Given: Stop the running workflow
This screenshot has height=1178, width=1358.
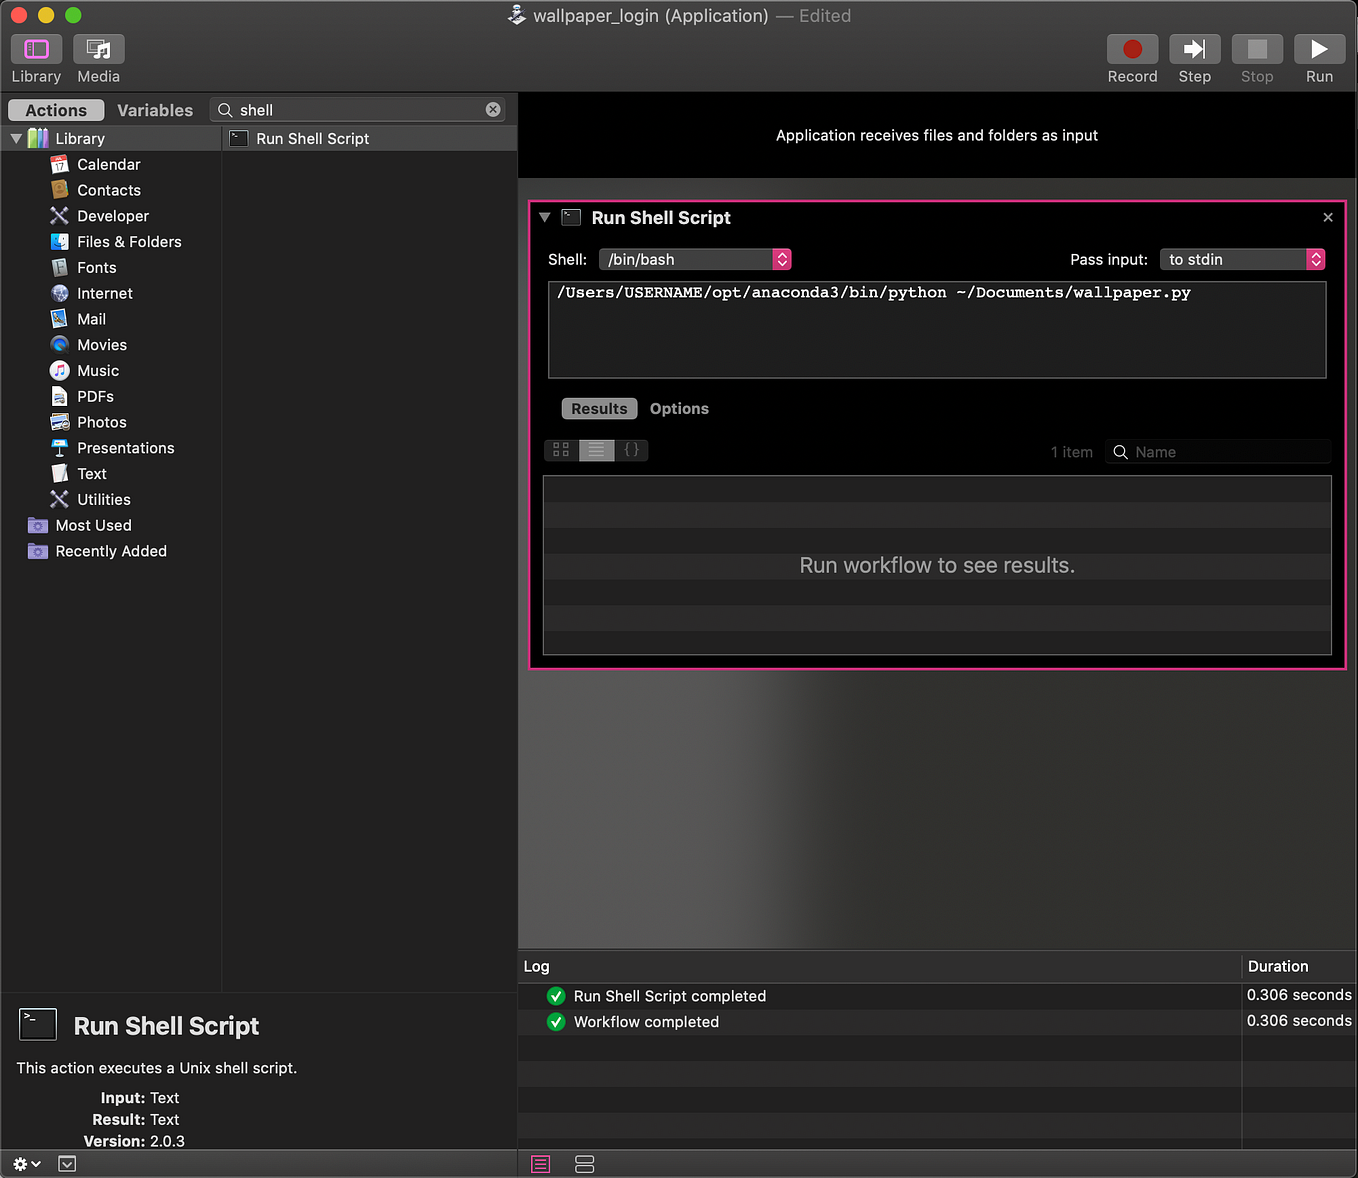Looking at the screenshot, I should [x=1257, y=49].
